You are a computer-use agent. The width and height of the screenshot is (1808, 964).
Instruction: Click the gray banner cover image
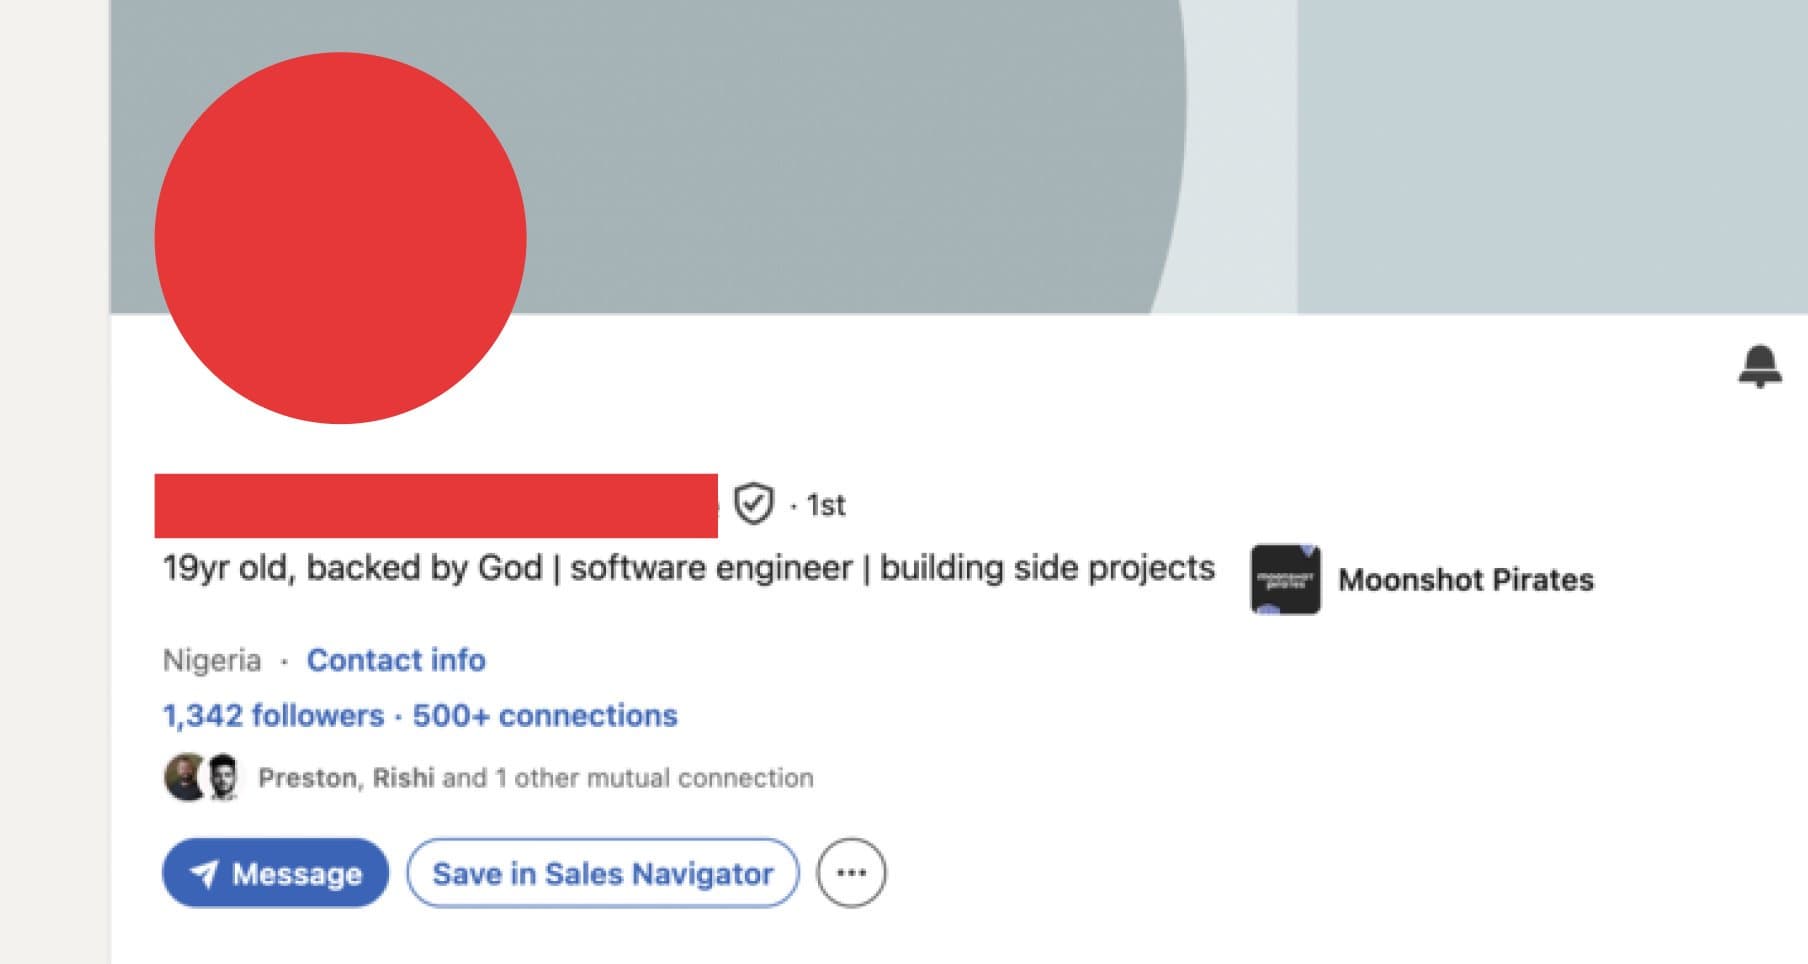[x=900, y=150]
